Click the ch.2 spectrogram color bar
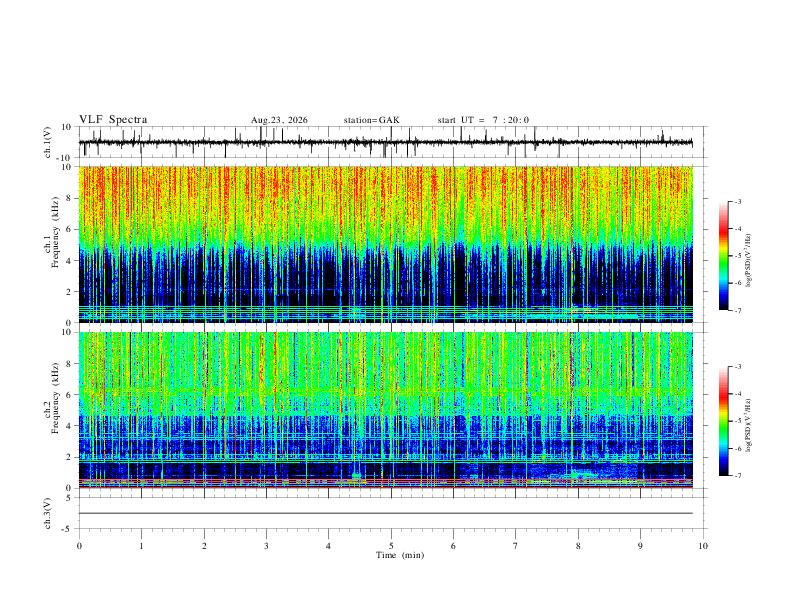Screen dimensions: 792x612 pyautogui.click(x=723, y=421)
